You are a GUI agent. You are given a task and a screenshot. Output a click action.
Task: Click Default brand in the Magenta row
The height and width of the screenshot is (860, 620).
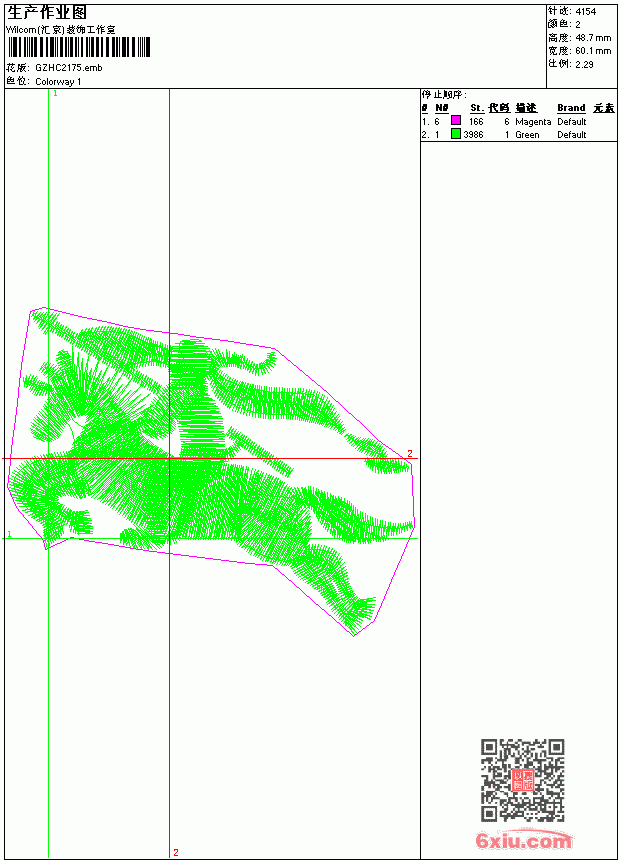pyautogui.click(x=571, y=122)
